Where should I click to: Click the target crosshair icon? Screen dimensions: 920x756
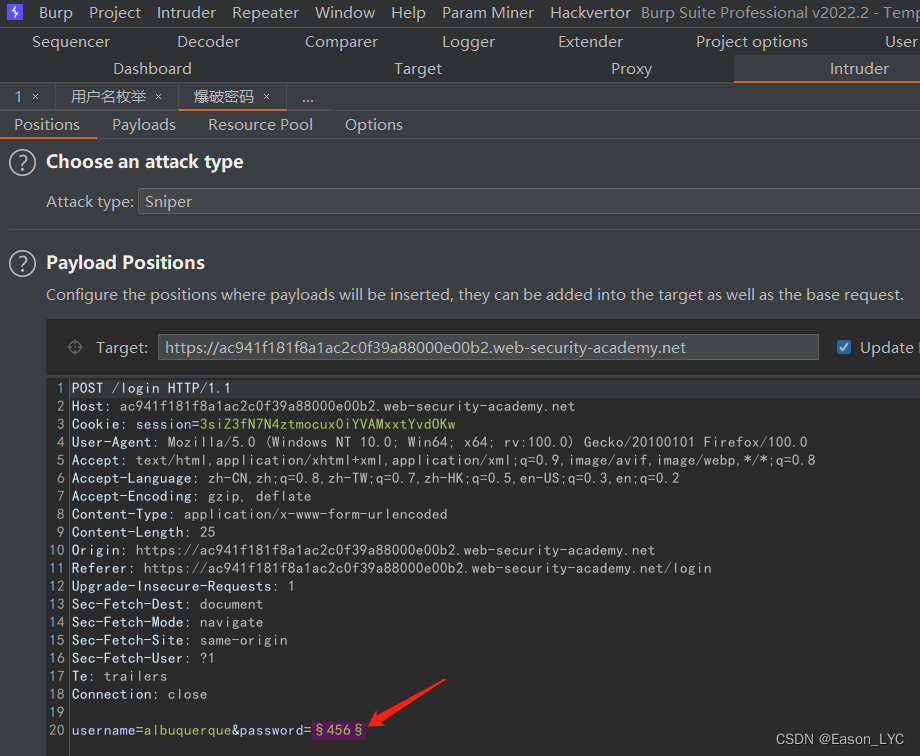click(75, 347)
